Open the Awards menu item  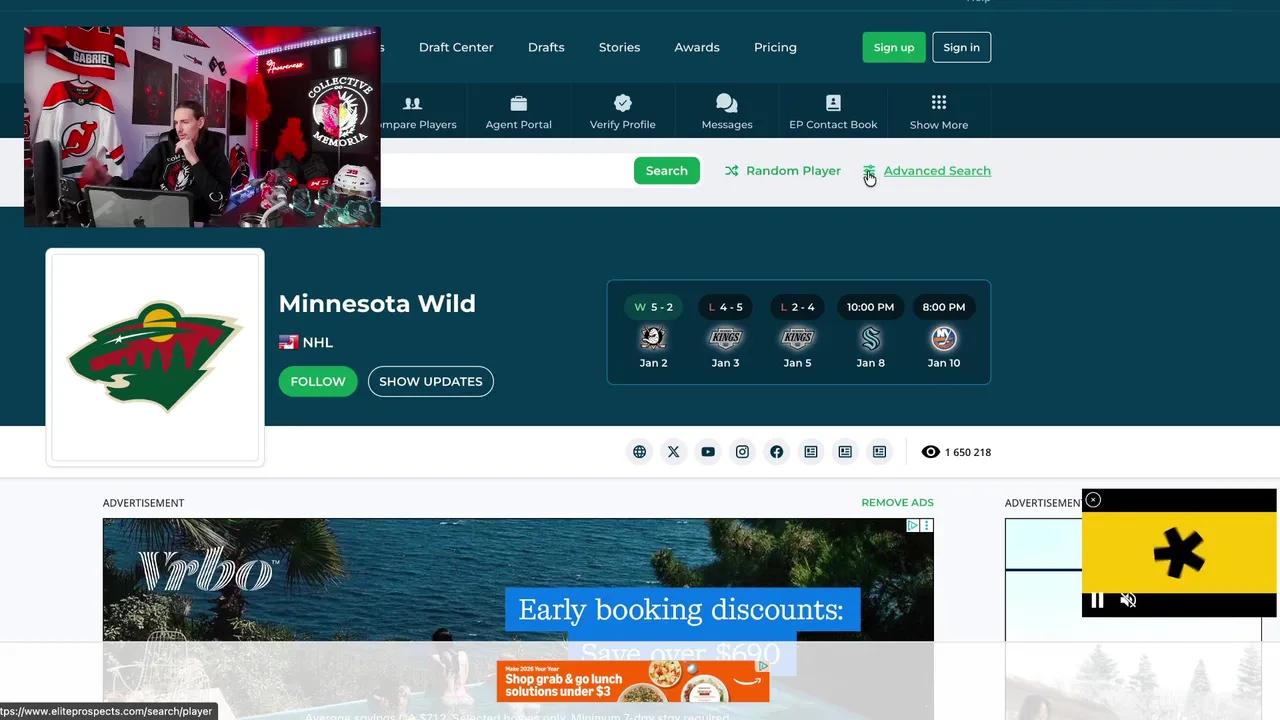[697, 47]
